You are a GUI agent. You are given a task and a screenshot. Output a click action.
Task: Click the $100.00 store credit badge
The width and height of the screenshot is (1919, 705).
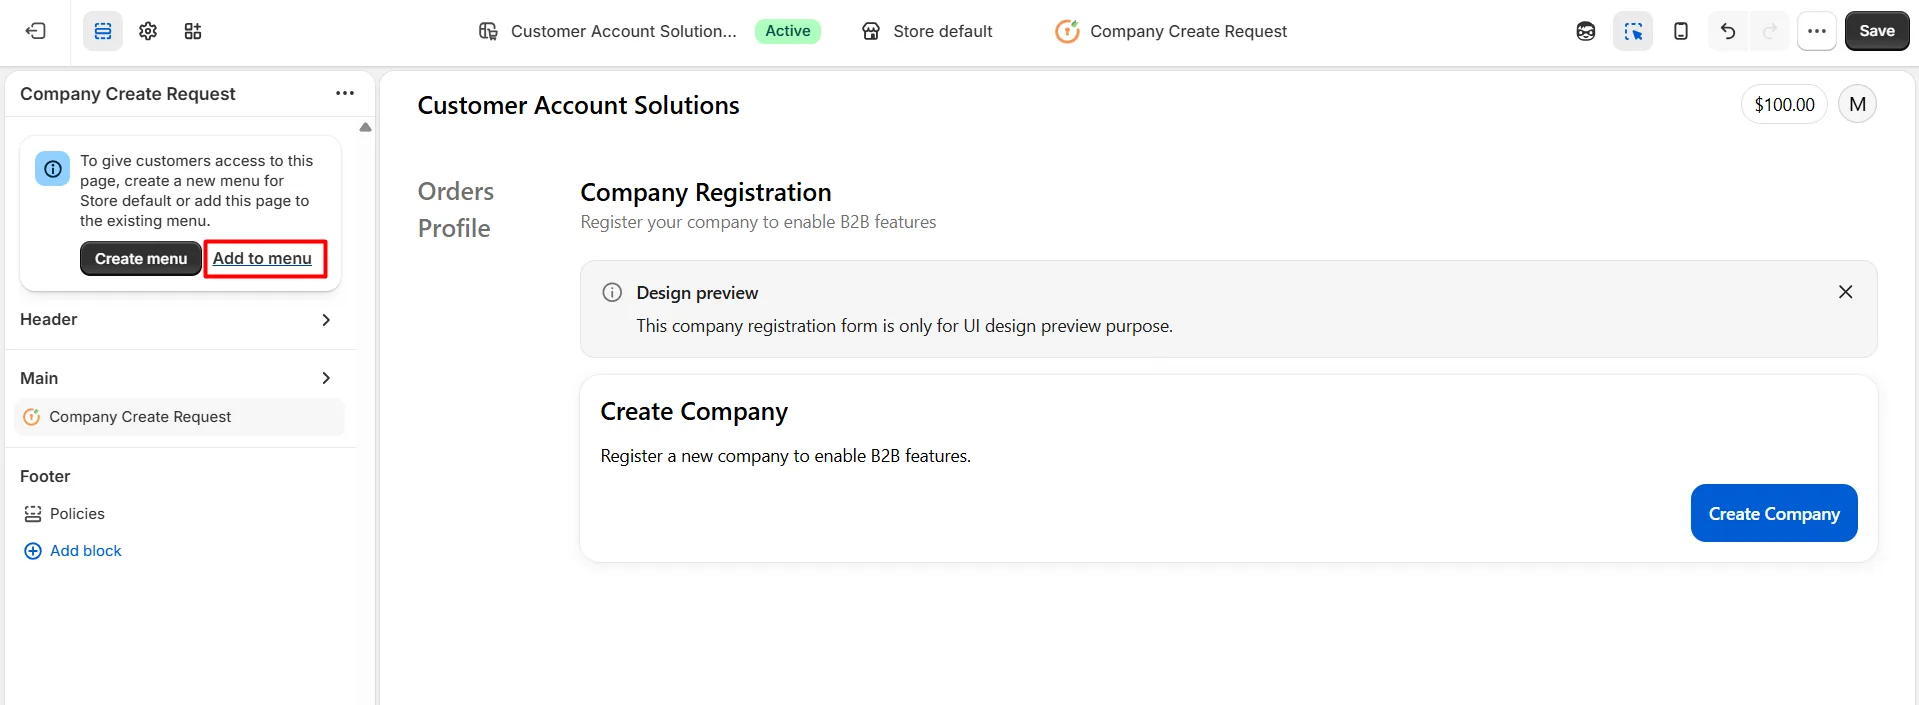pos(1784,104)
